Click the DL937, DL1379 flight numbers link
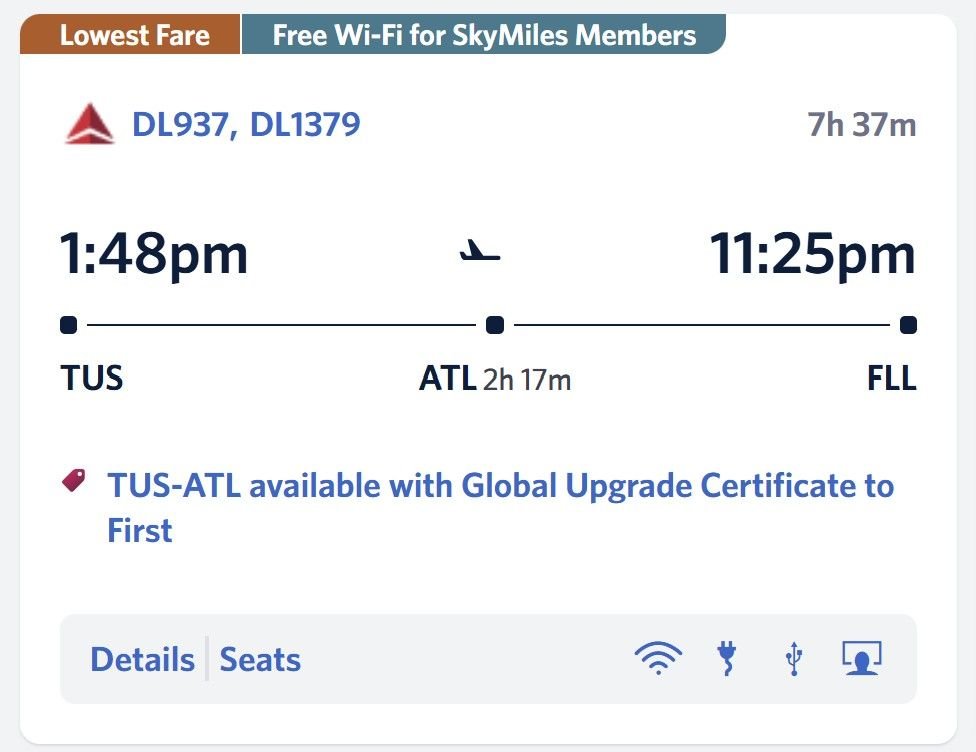Image resolution: width=976 pixels, height=752 pixels. pyautogui.click(x=246, y=125)
